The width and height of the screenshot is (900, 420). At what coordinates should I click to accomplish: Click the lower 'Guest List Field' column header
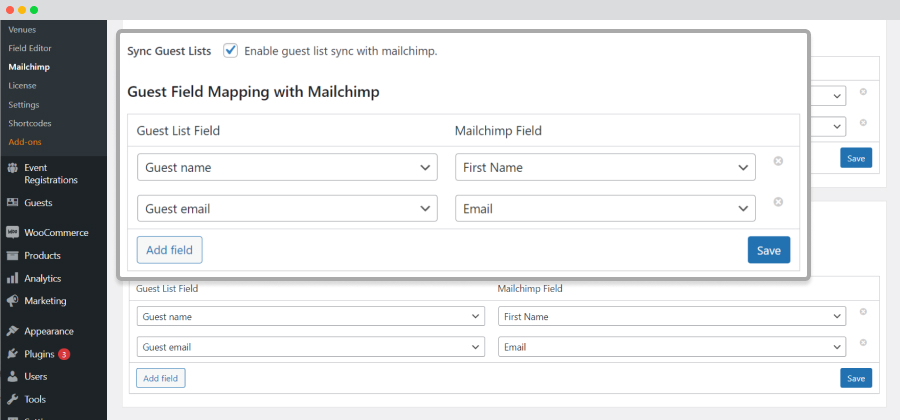[x=167, y=289]
